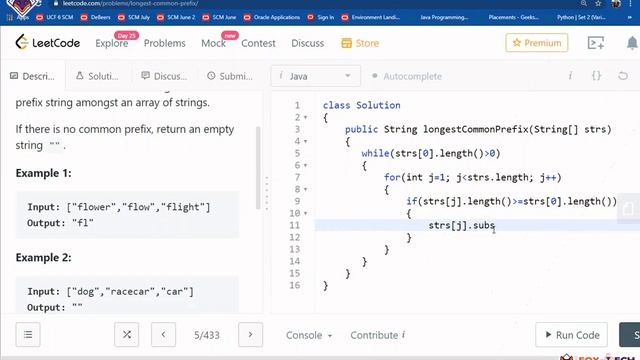Go to the Mock section
This screenshot has width=640, height=360.
213,43
